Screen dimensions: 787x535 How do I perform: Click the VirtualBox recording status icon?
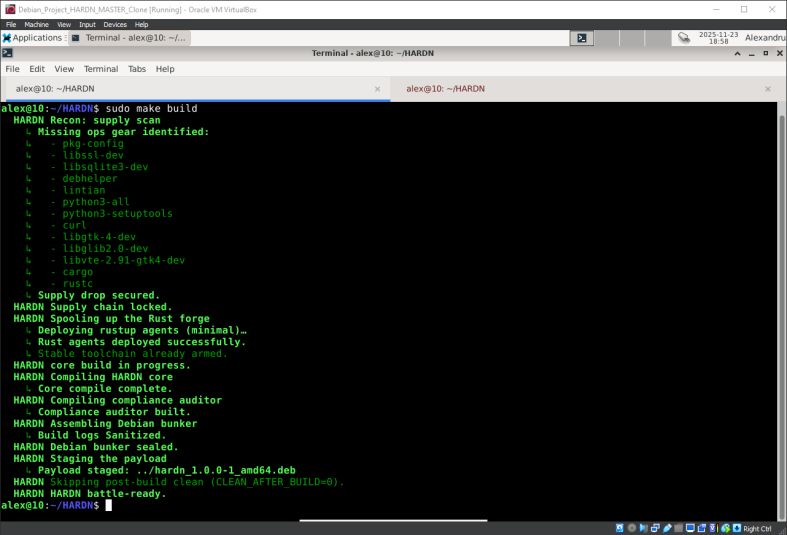[x=702, y=528]
